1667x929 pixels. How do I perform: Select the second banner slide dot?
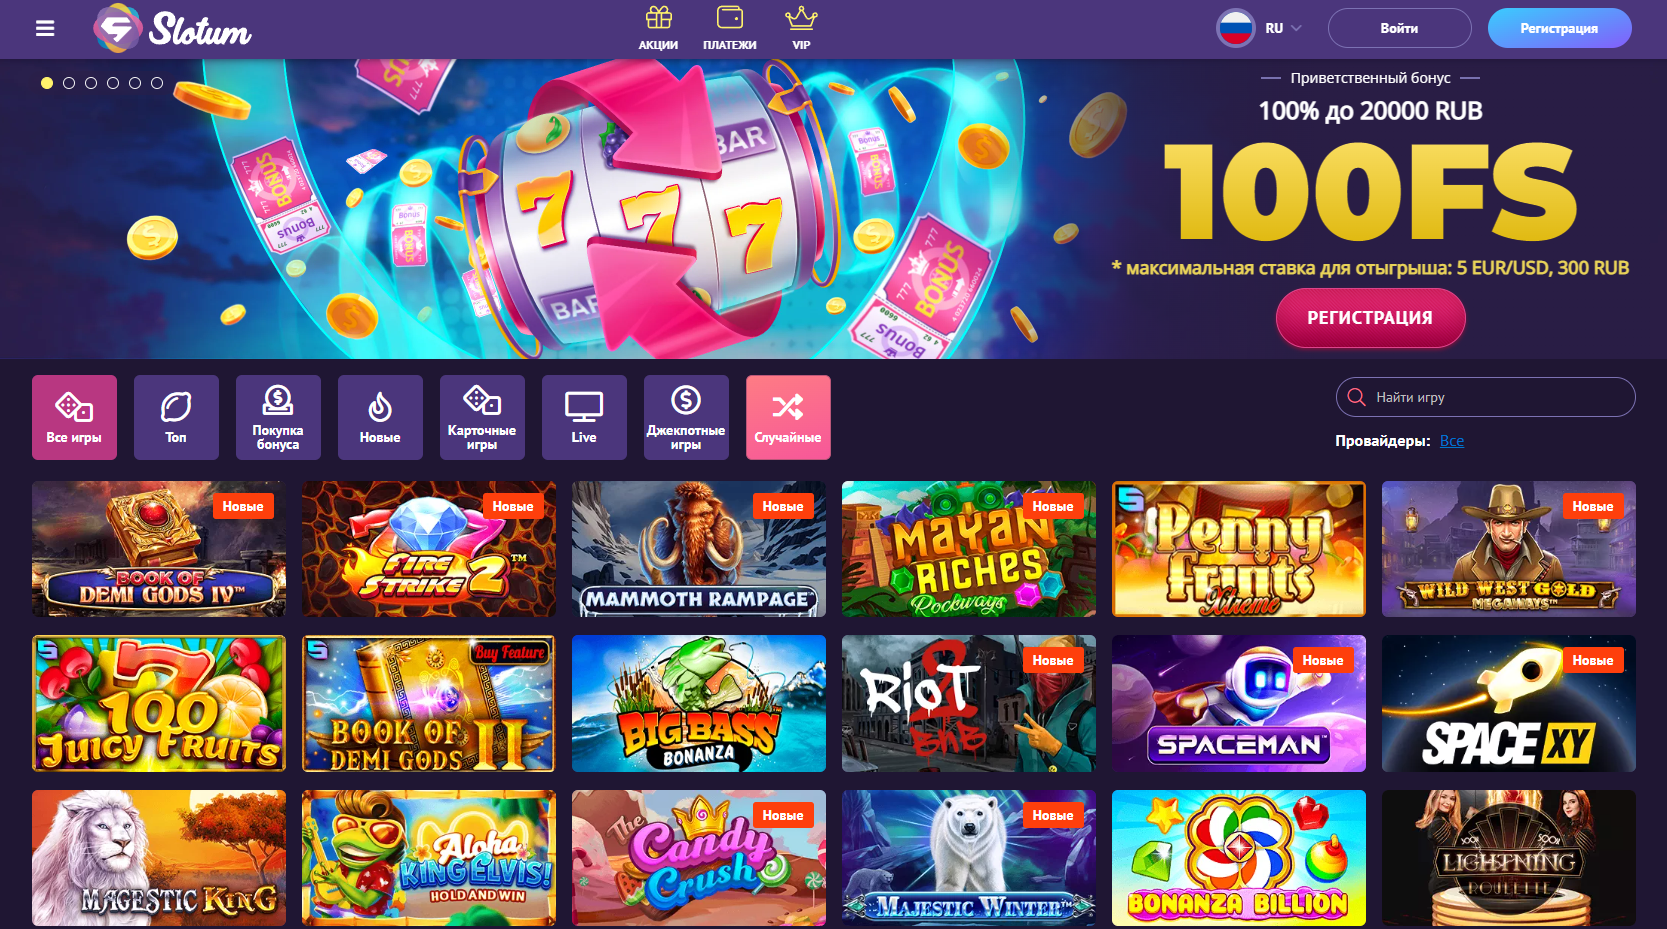tap(69, 83)
